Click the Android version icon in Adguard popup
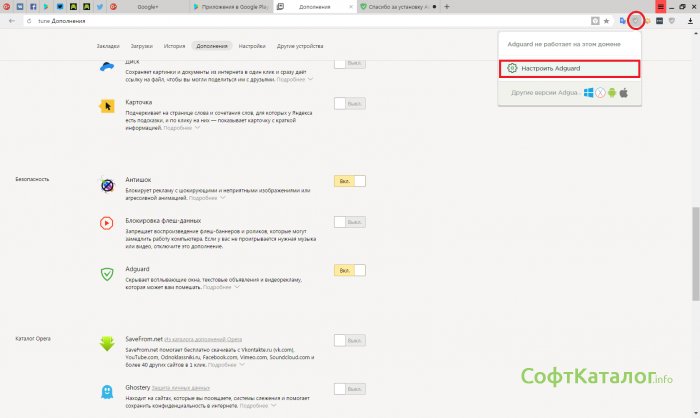This screenshot has width=700, height=418. pyautogui.click(x=613, y=93)
